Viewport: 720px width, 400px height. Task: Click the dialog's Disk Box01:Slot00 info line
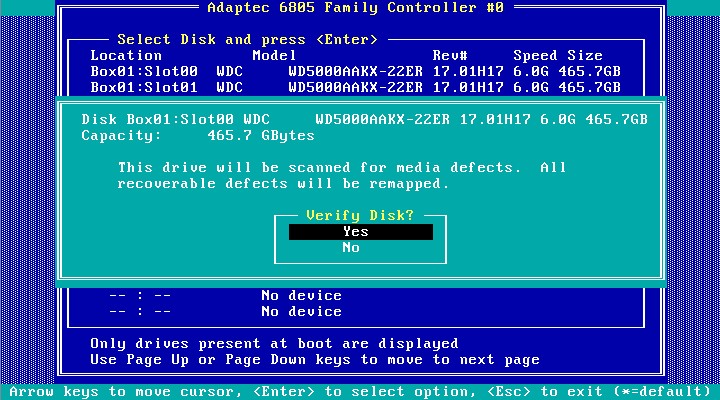pyautogui.click(x=364, y=119)
